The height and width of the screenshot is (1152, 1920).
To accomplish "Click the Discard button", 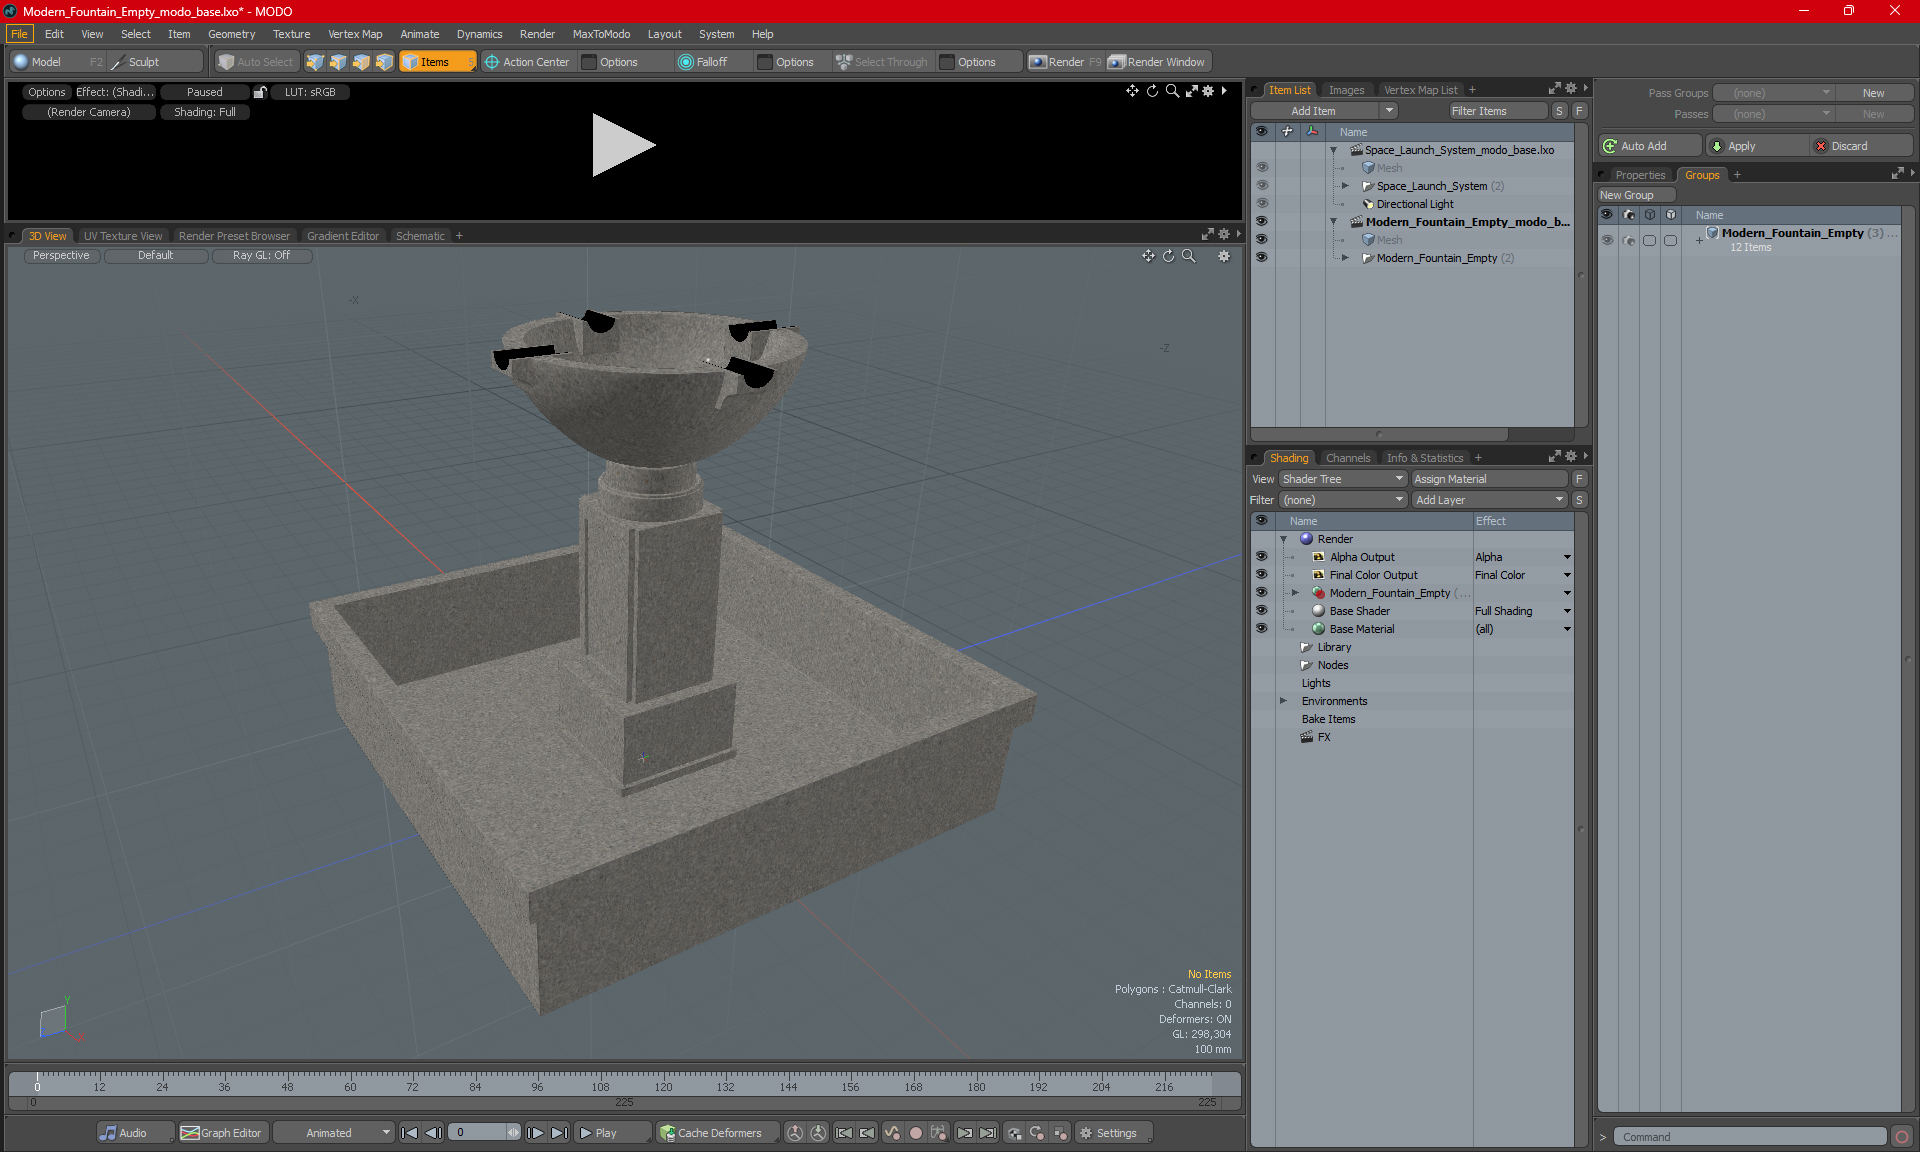I will pos(1860,146).
